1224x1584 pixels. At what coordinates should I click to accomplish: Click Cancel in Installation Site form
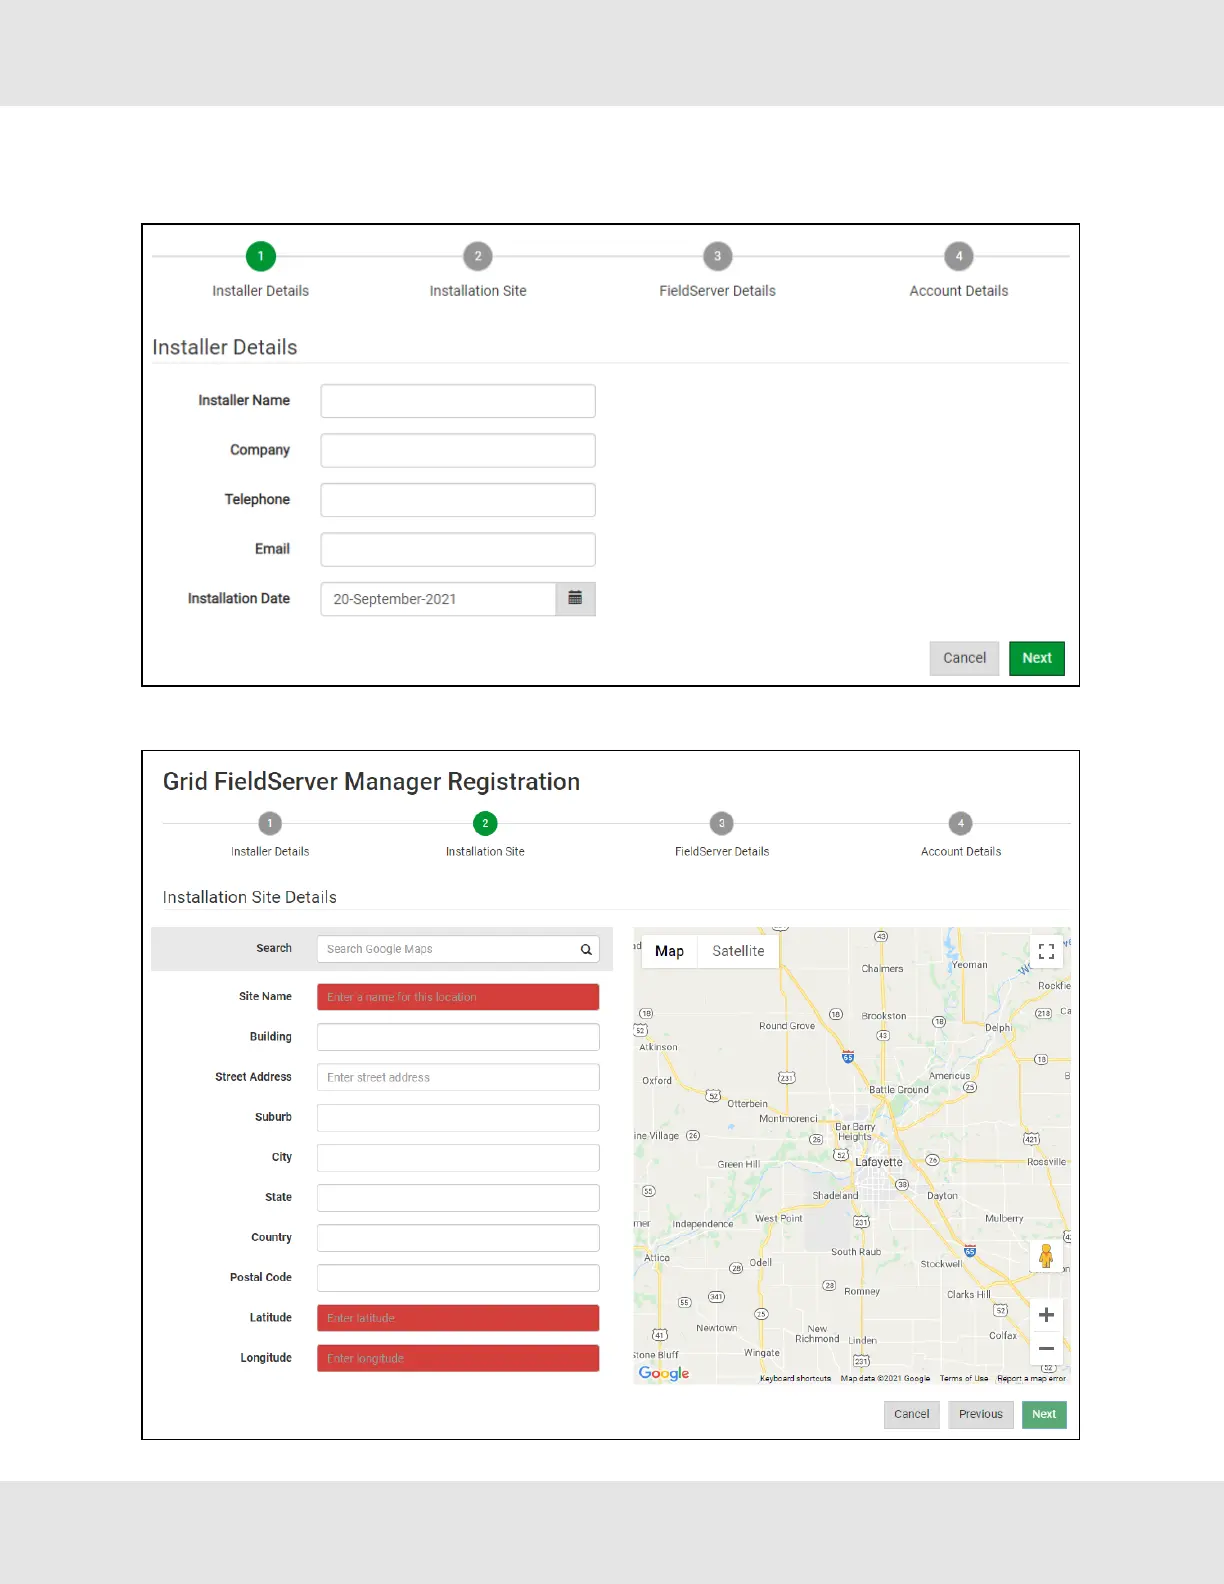pos(912,1414)
